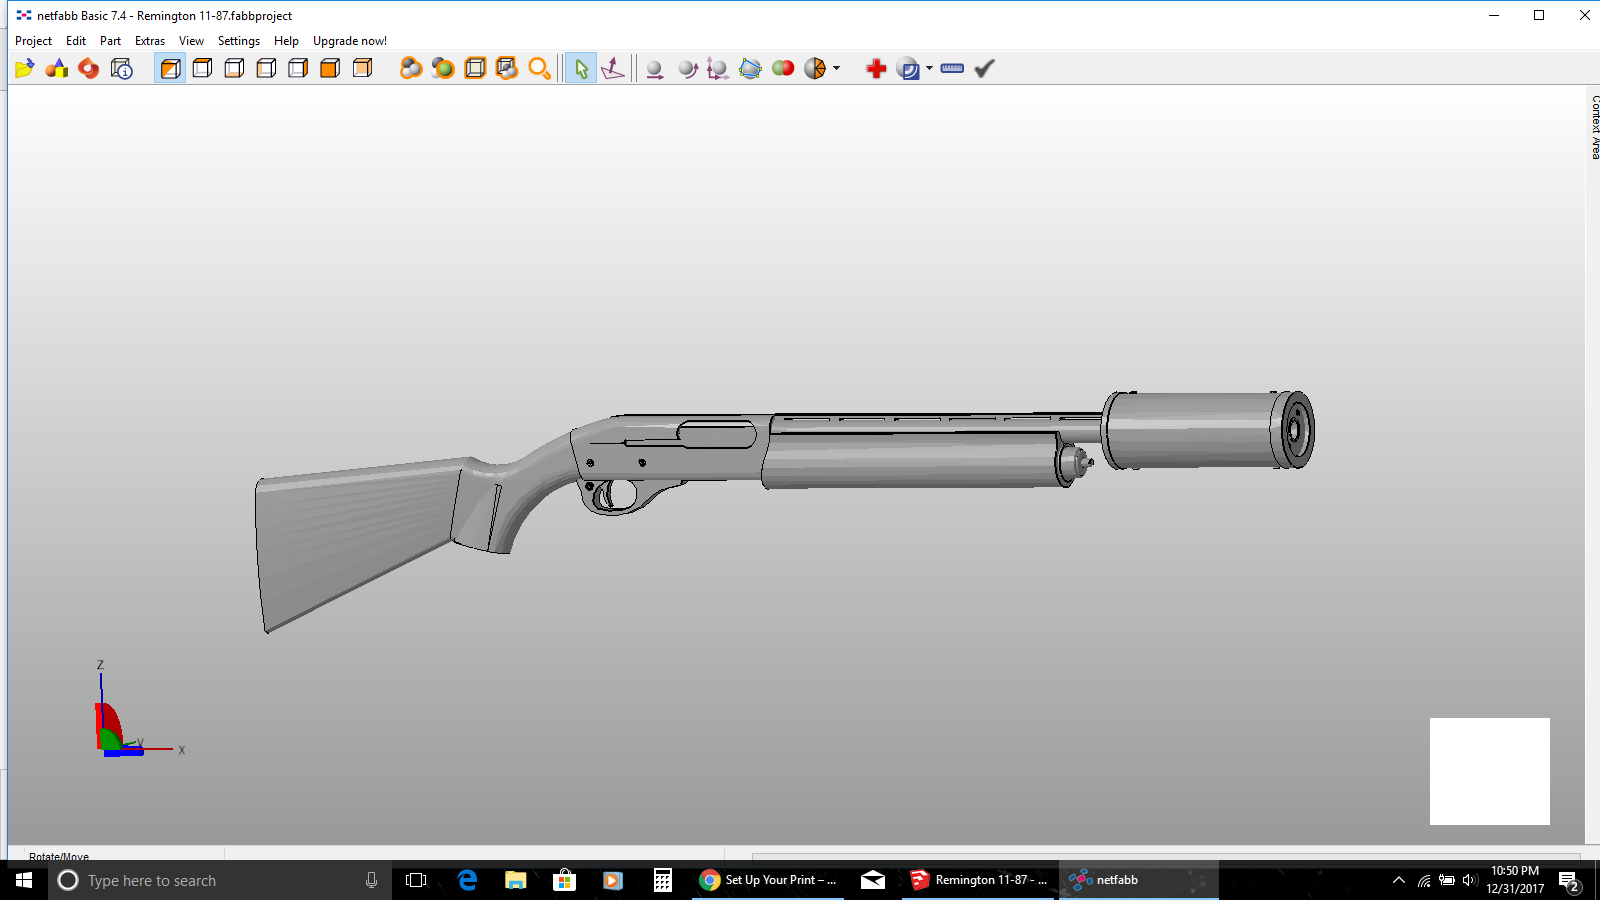Toggle the green arrow selection mode
The image size is (1600, 900).
580,68
